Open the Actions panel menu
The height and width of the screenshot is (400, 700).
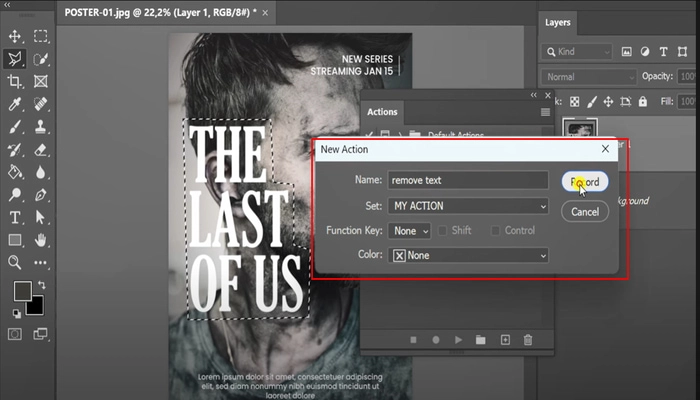545,112
